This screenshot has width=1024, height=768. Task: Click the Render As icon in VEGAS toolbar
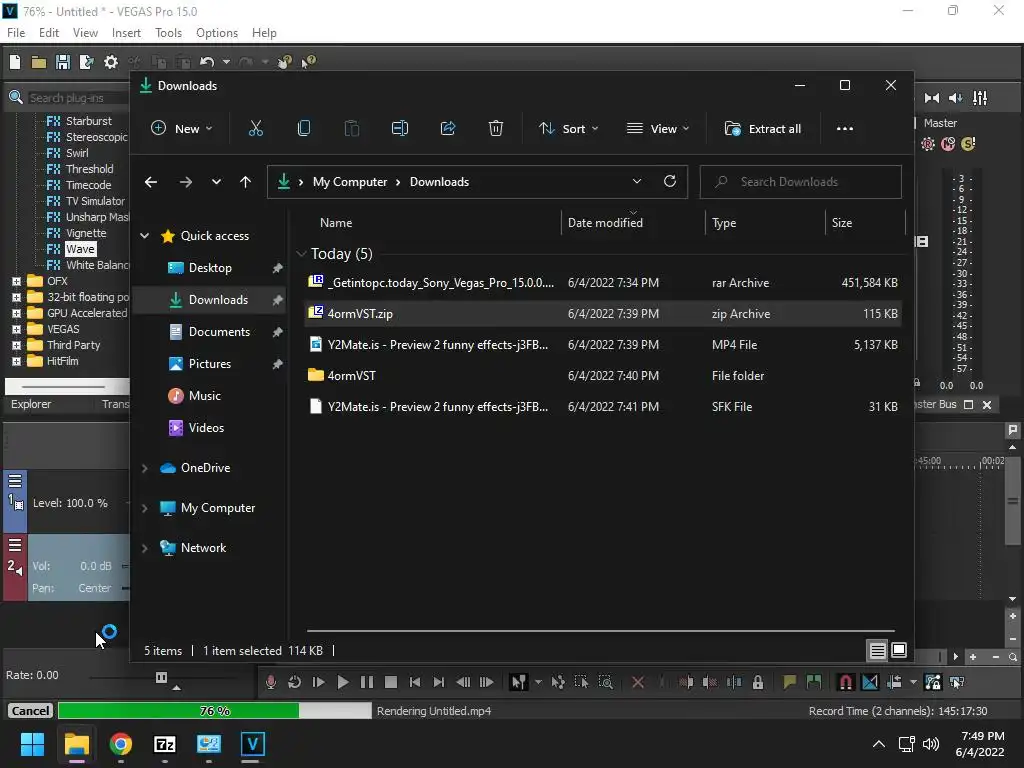click(x=86, y=62)
